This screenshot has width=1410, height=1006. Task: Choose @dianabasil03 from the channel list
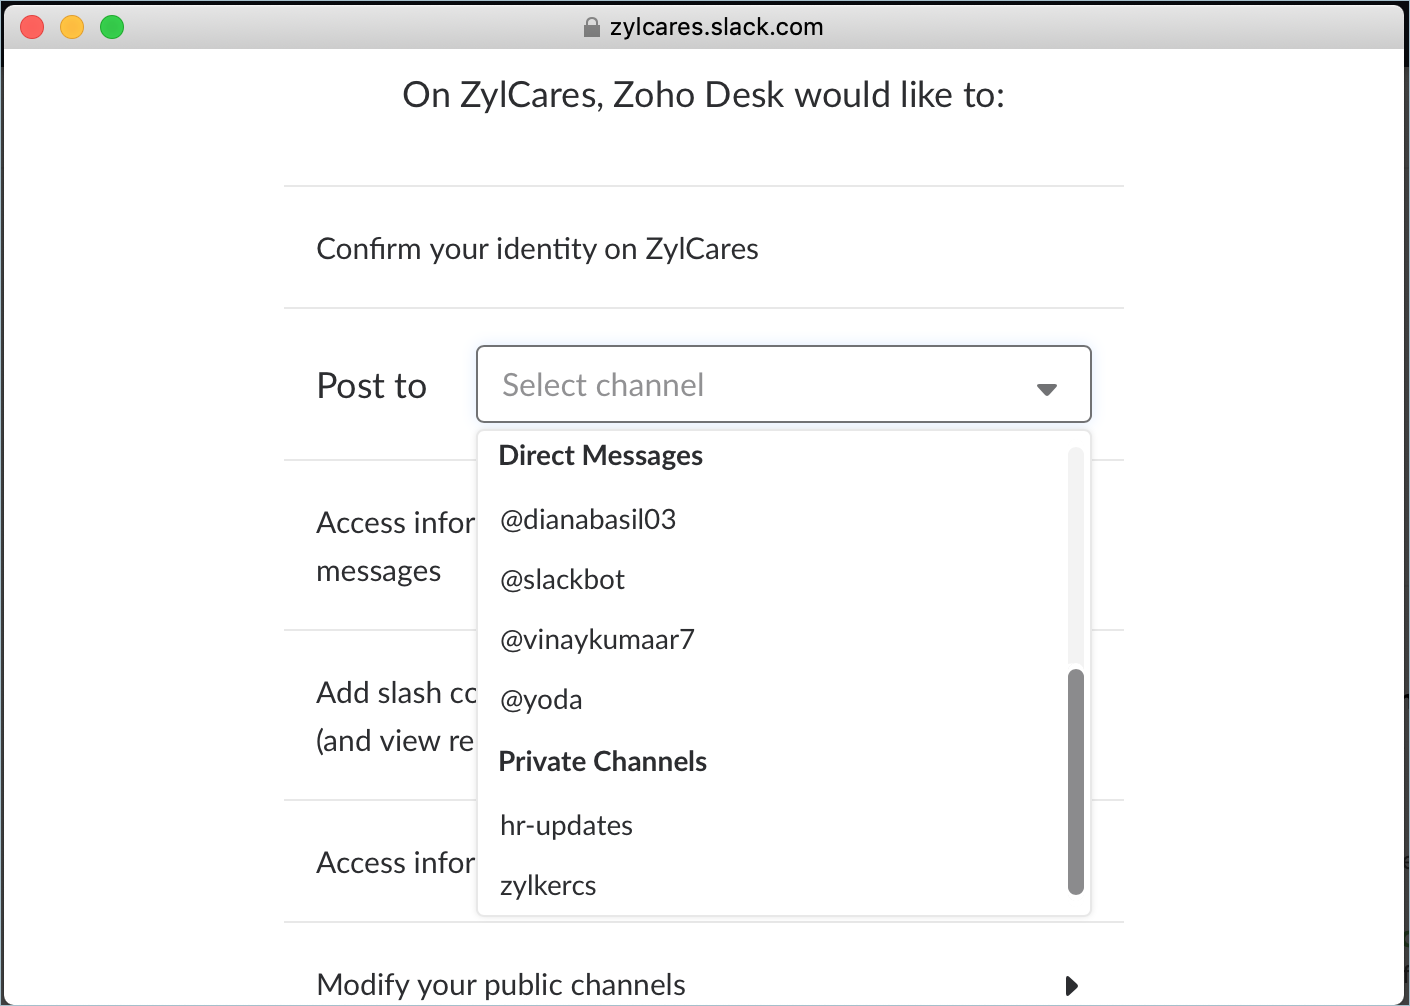(588, 520)
